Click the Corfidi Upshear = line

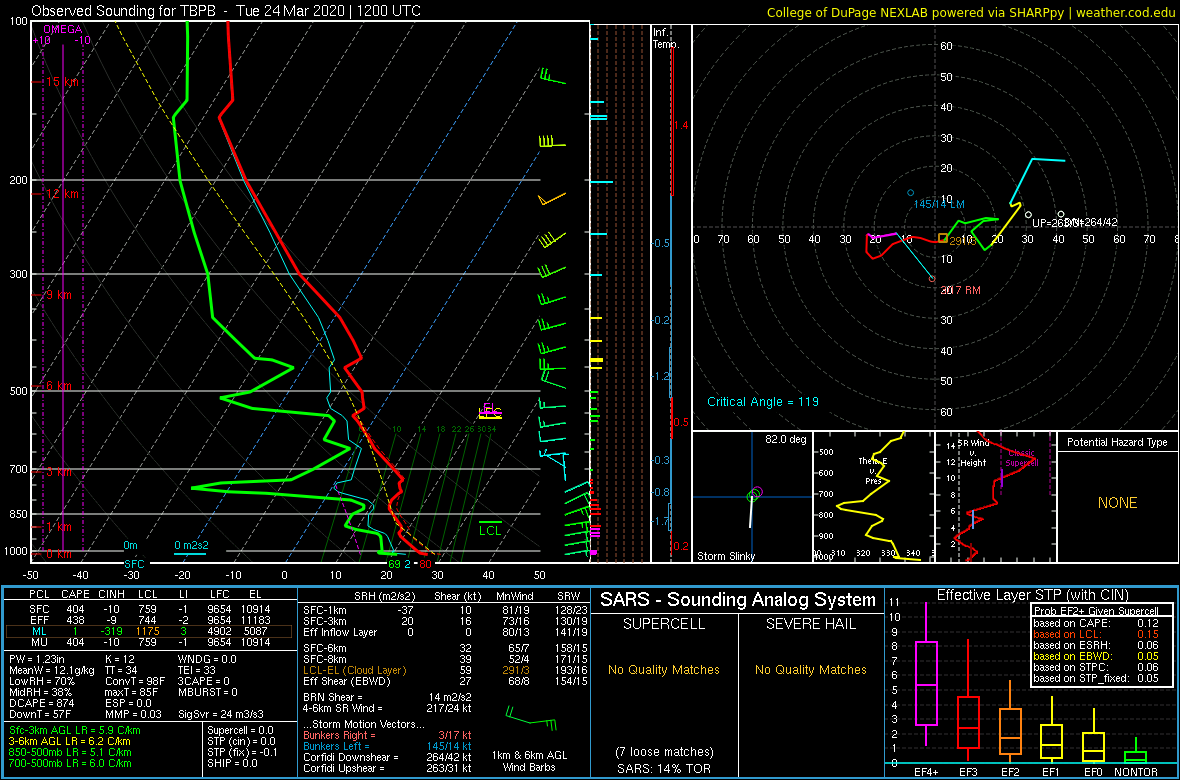388,767
